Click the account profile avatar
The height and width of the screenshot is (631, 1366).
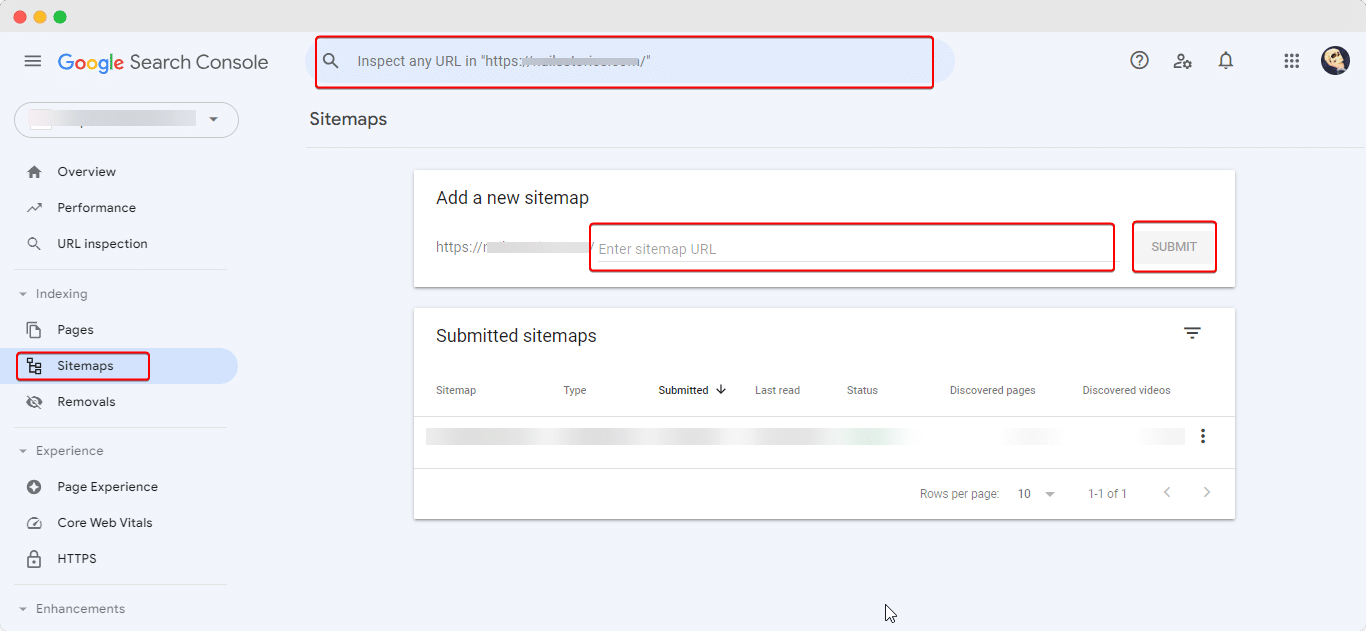tap(1335, 61)
